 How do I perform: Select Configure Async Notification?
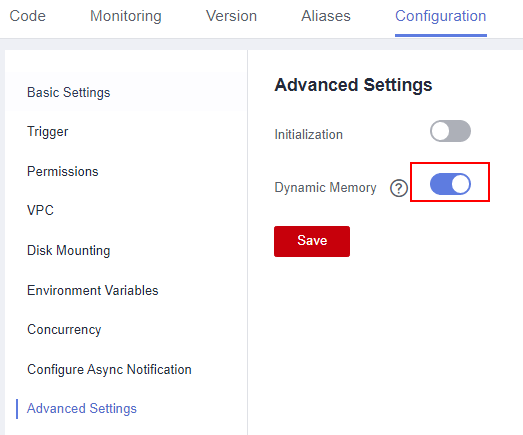coord(109,370)
